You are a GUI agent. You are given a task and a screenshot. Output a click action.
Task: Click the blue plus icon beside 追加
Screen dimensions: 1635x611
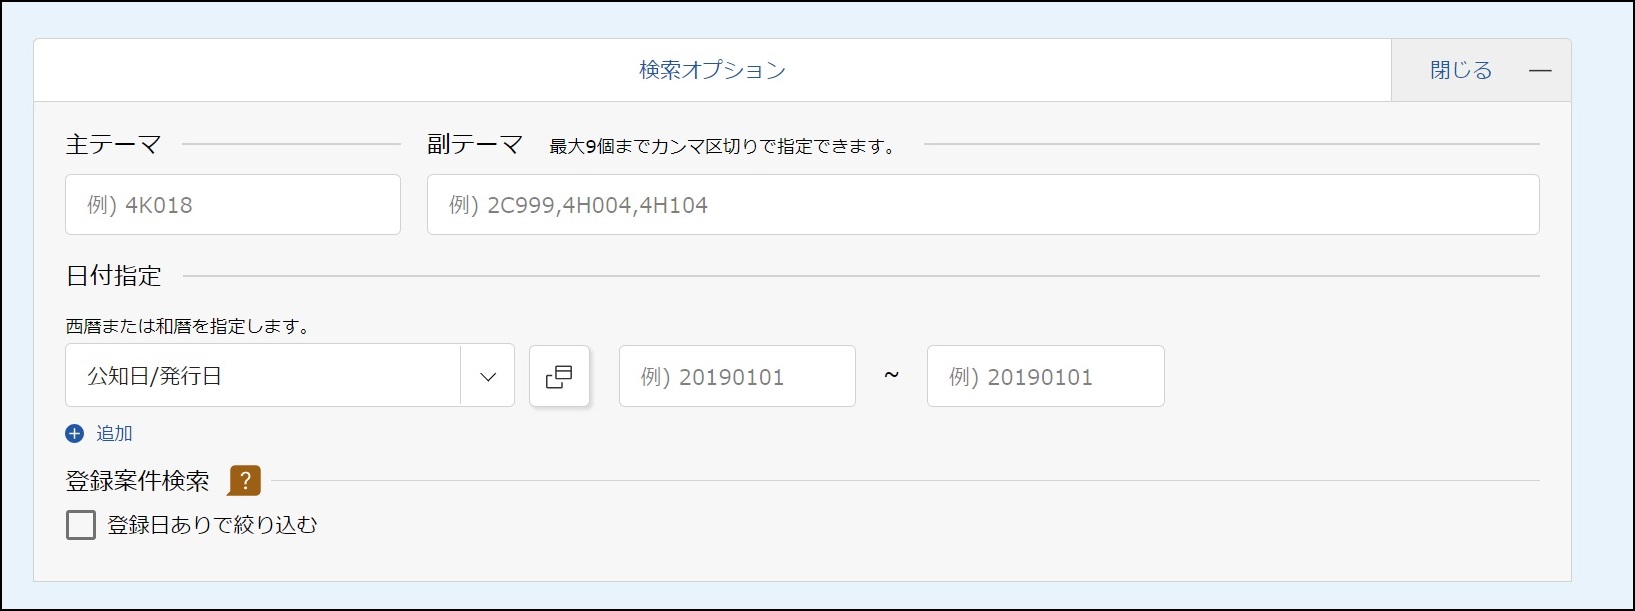click(75, 434)
